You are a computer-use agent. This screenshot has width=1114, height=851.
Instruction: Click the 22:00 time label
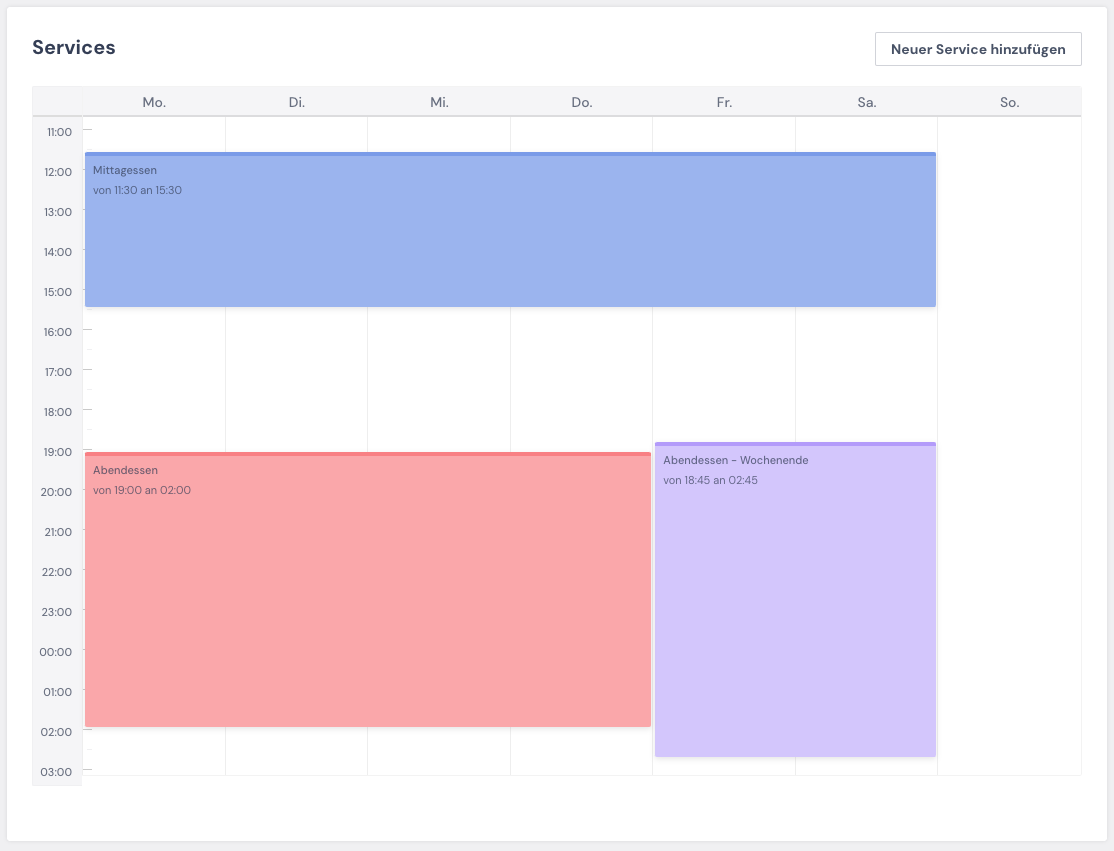(57, 572)
